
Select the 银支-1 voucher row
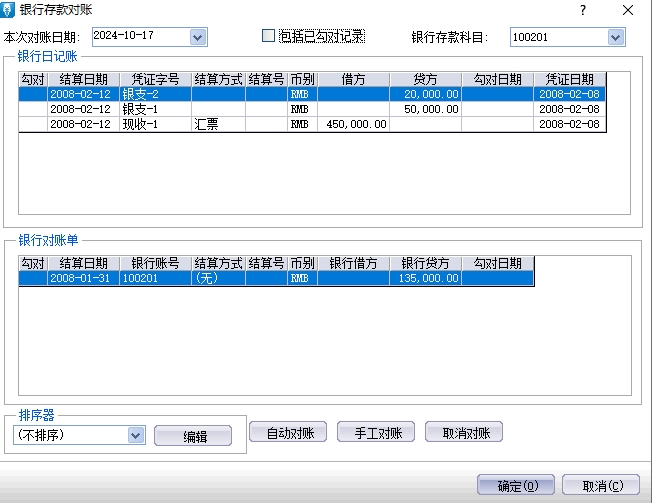(x=312, y=109)
